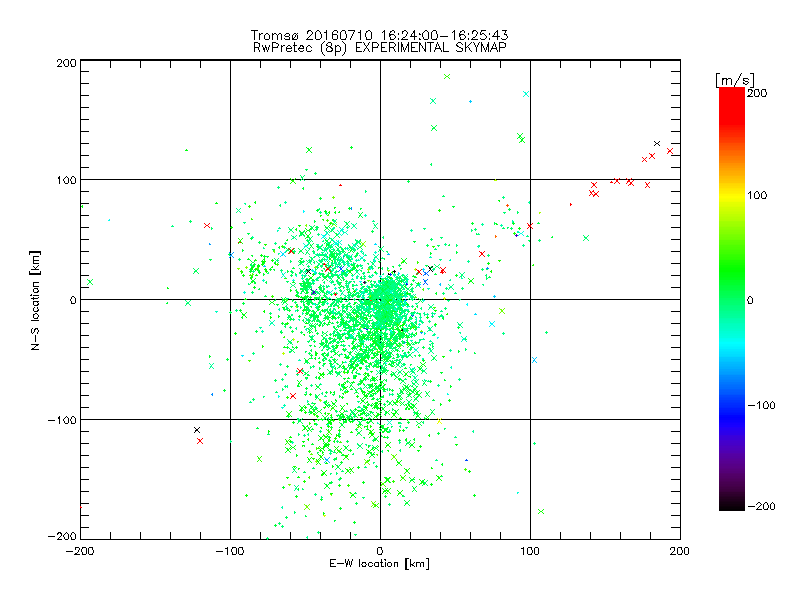Click the cyan X marker near the top at x=100
Viewport: 800px width, 600px height.
pyautogui.click(x=526, y=94)
